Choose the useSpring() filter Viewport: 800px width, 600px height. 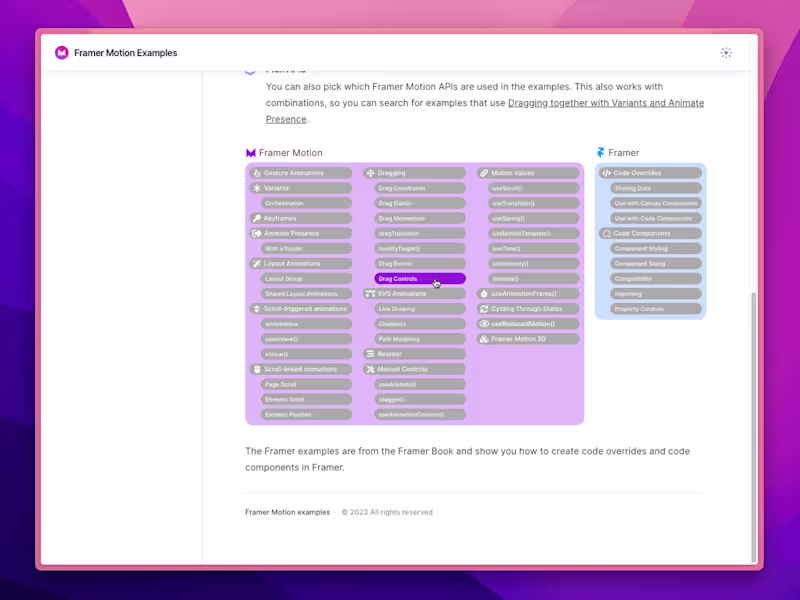(534, 218)
